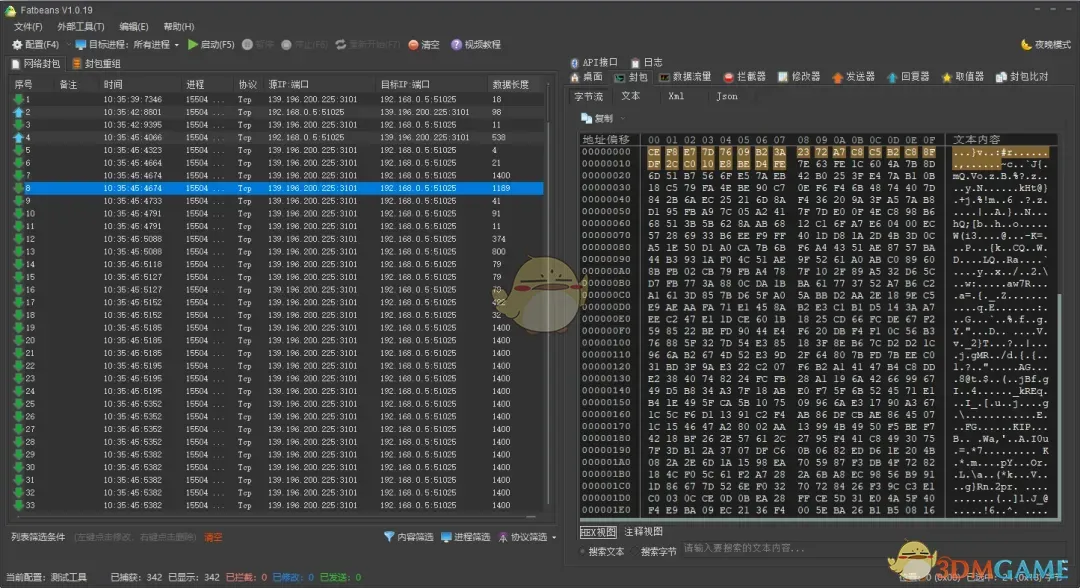Screen dimensions: 1080x588
Task: Open the 拦截器 interceptor panel
Action: pos(743,77)
